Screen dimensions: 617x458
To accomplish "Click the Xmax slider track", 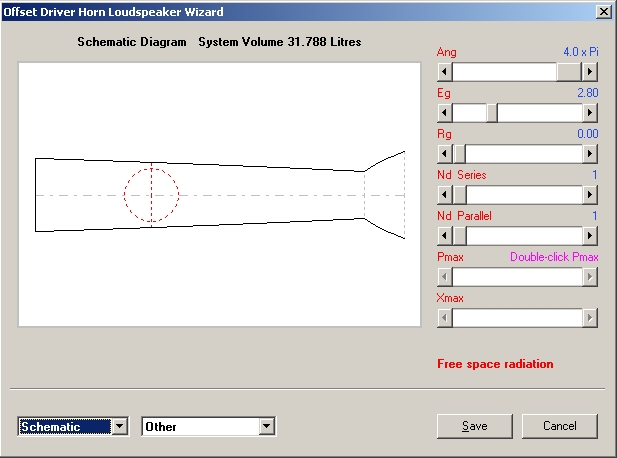I will coord(517,318).
